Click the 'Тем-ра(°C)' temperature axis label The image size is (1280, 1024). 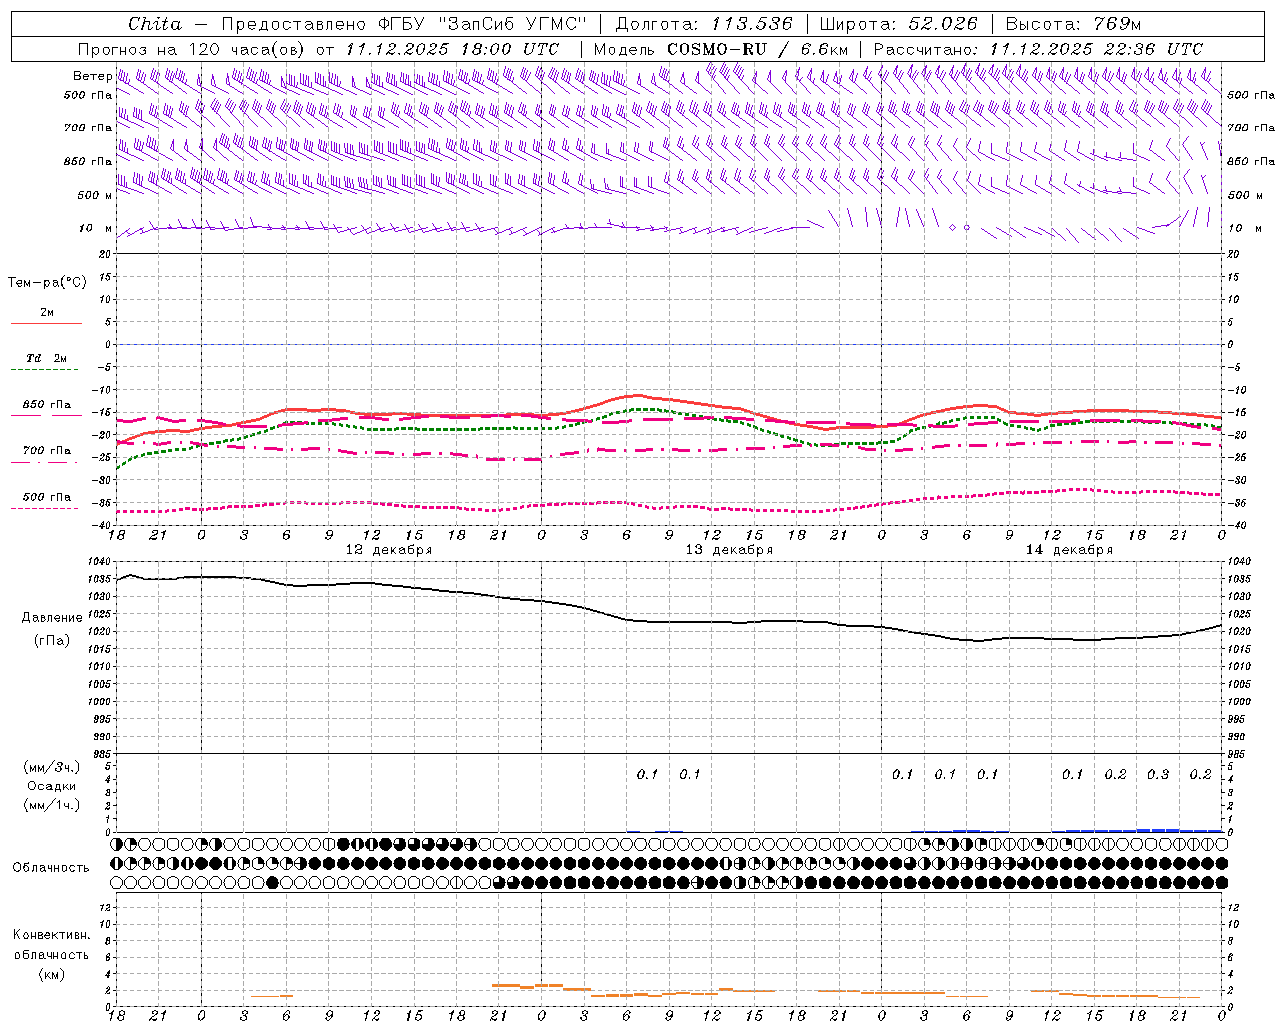point(47,283)
